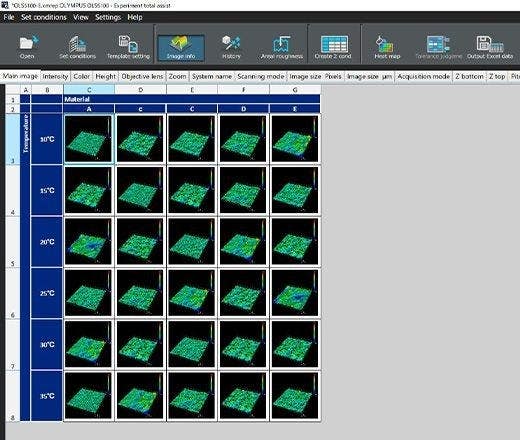Select the Create 2 cond table icon
520x440 pixels.
pyautogui.click(x=333, y=48)
